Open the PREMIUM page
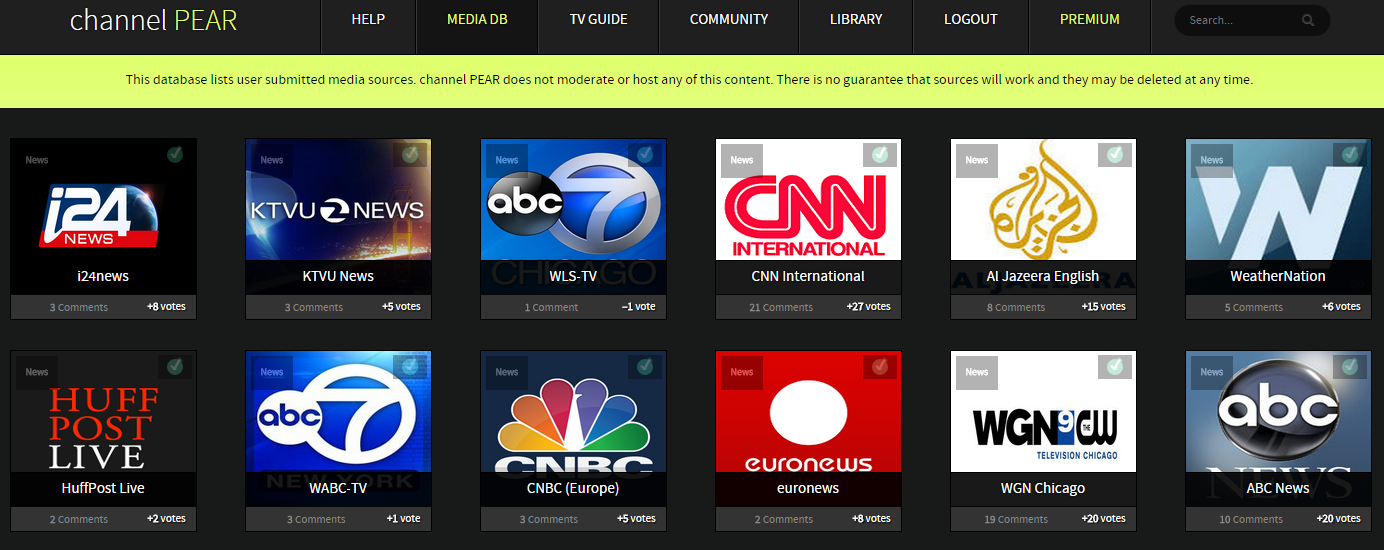 click(1090, 19)
